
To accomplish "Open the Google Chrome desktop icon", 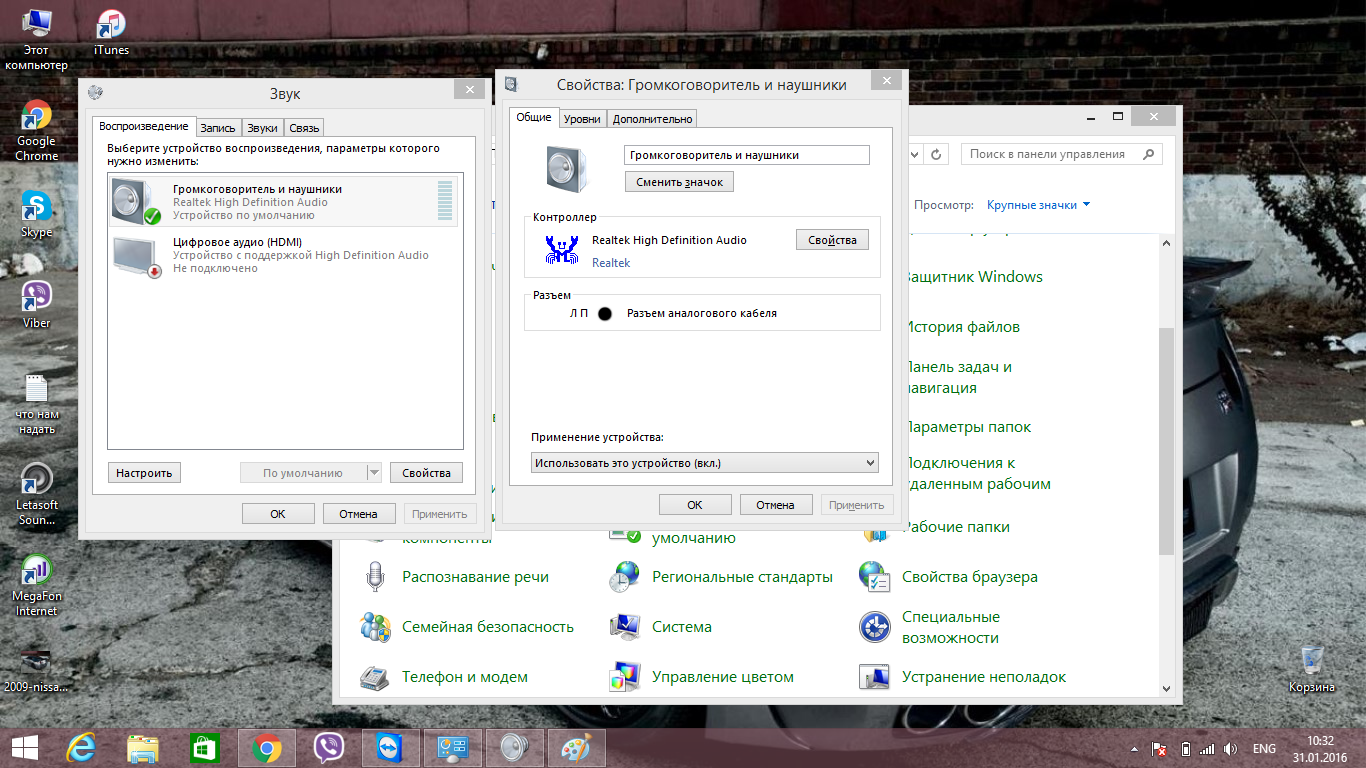I will [36, 118].
